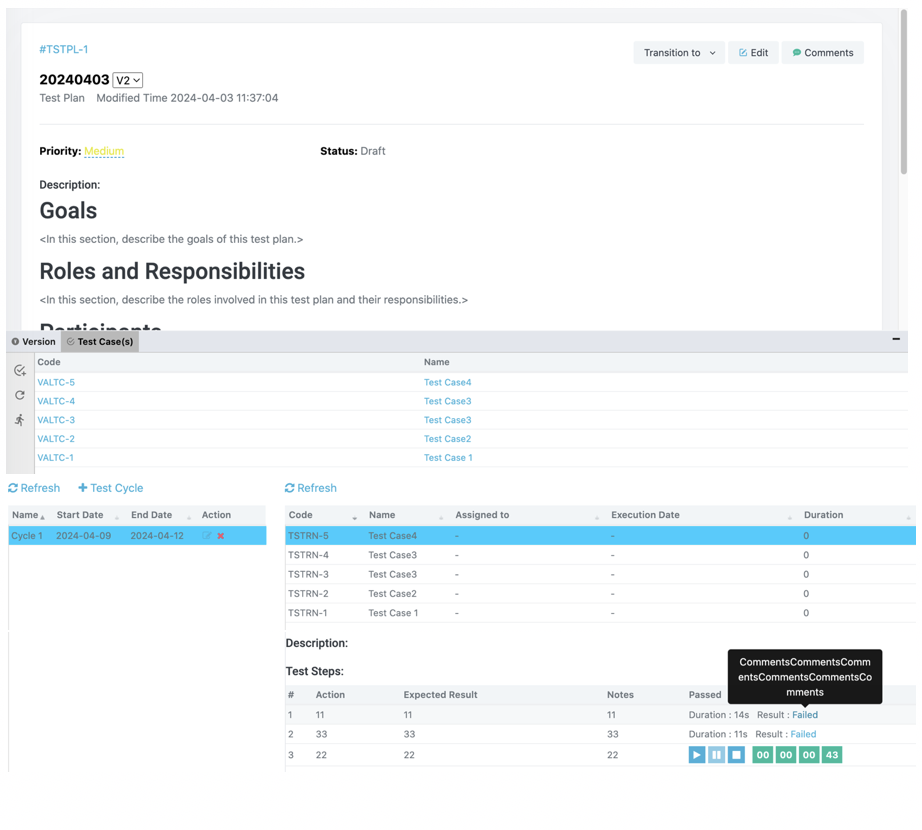This screenshot has width=922, height=830.
Task: Click the Test Case2 name link
Action: click(447, 439)
